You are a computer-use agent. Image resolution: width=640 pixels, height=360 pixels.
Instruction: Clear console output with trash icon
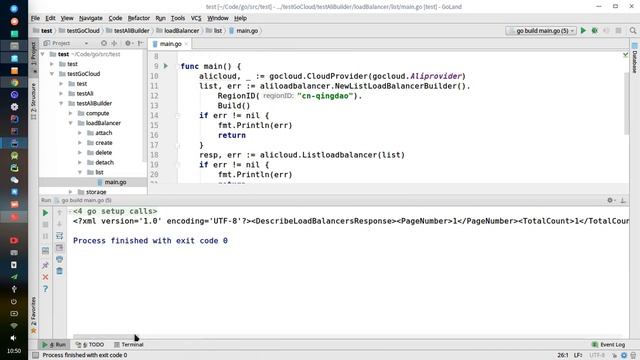[x=60, y=271]
